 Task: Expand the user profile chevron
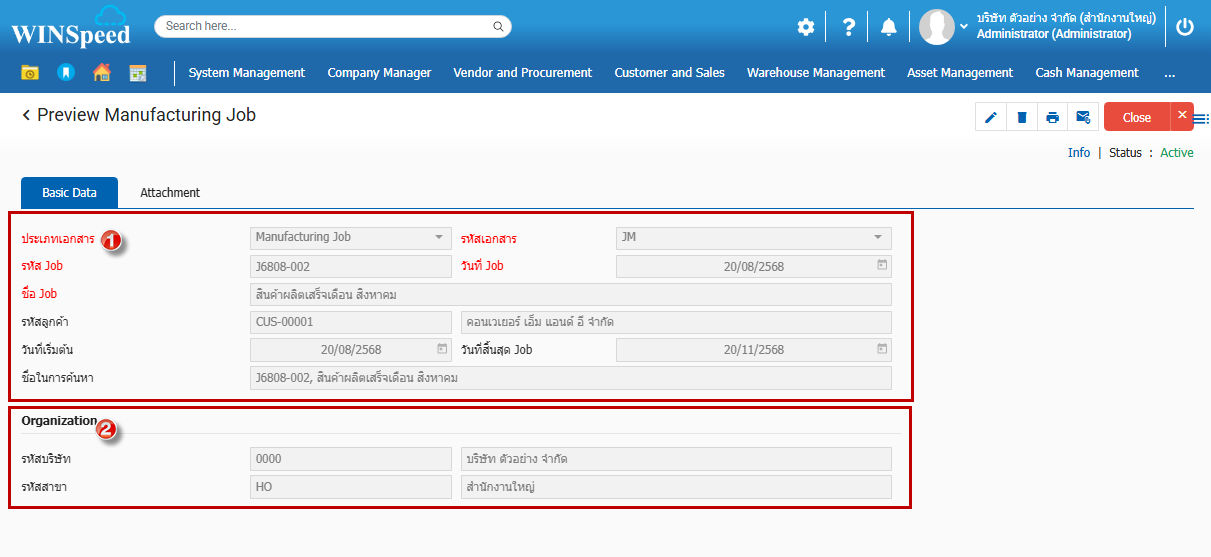pyautogui.click(x=964, y=27)
